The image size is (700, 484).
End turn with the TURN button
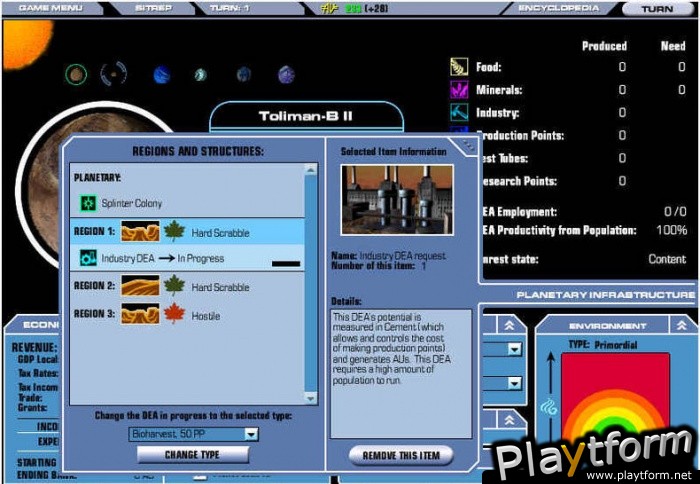click(x=657, y=8)
